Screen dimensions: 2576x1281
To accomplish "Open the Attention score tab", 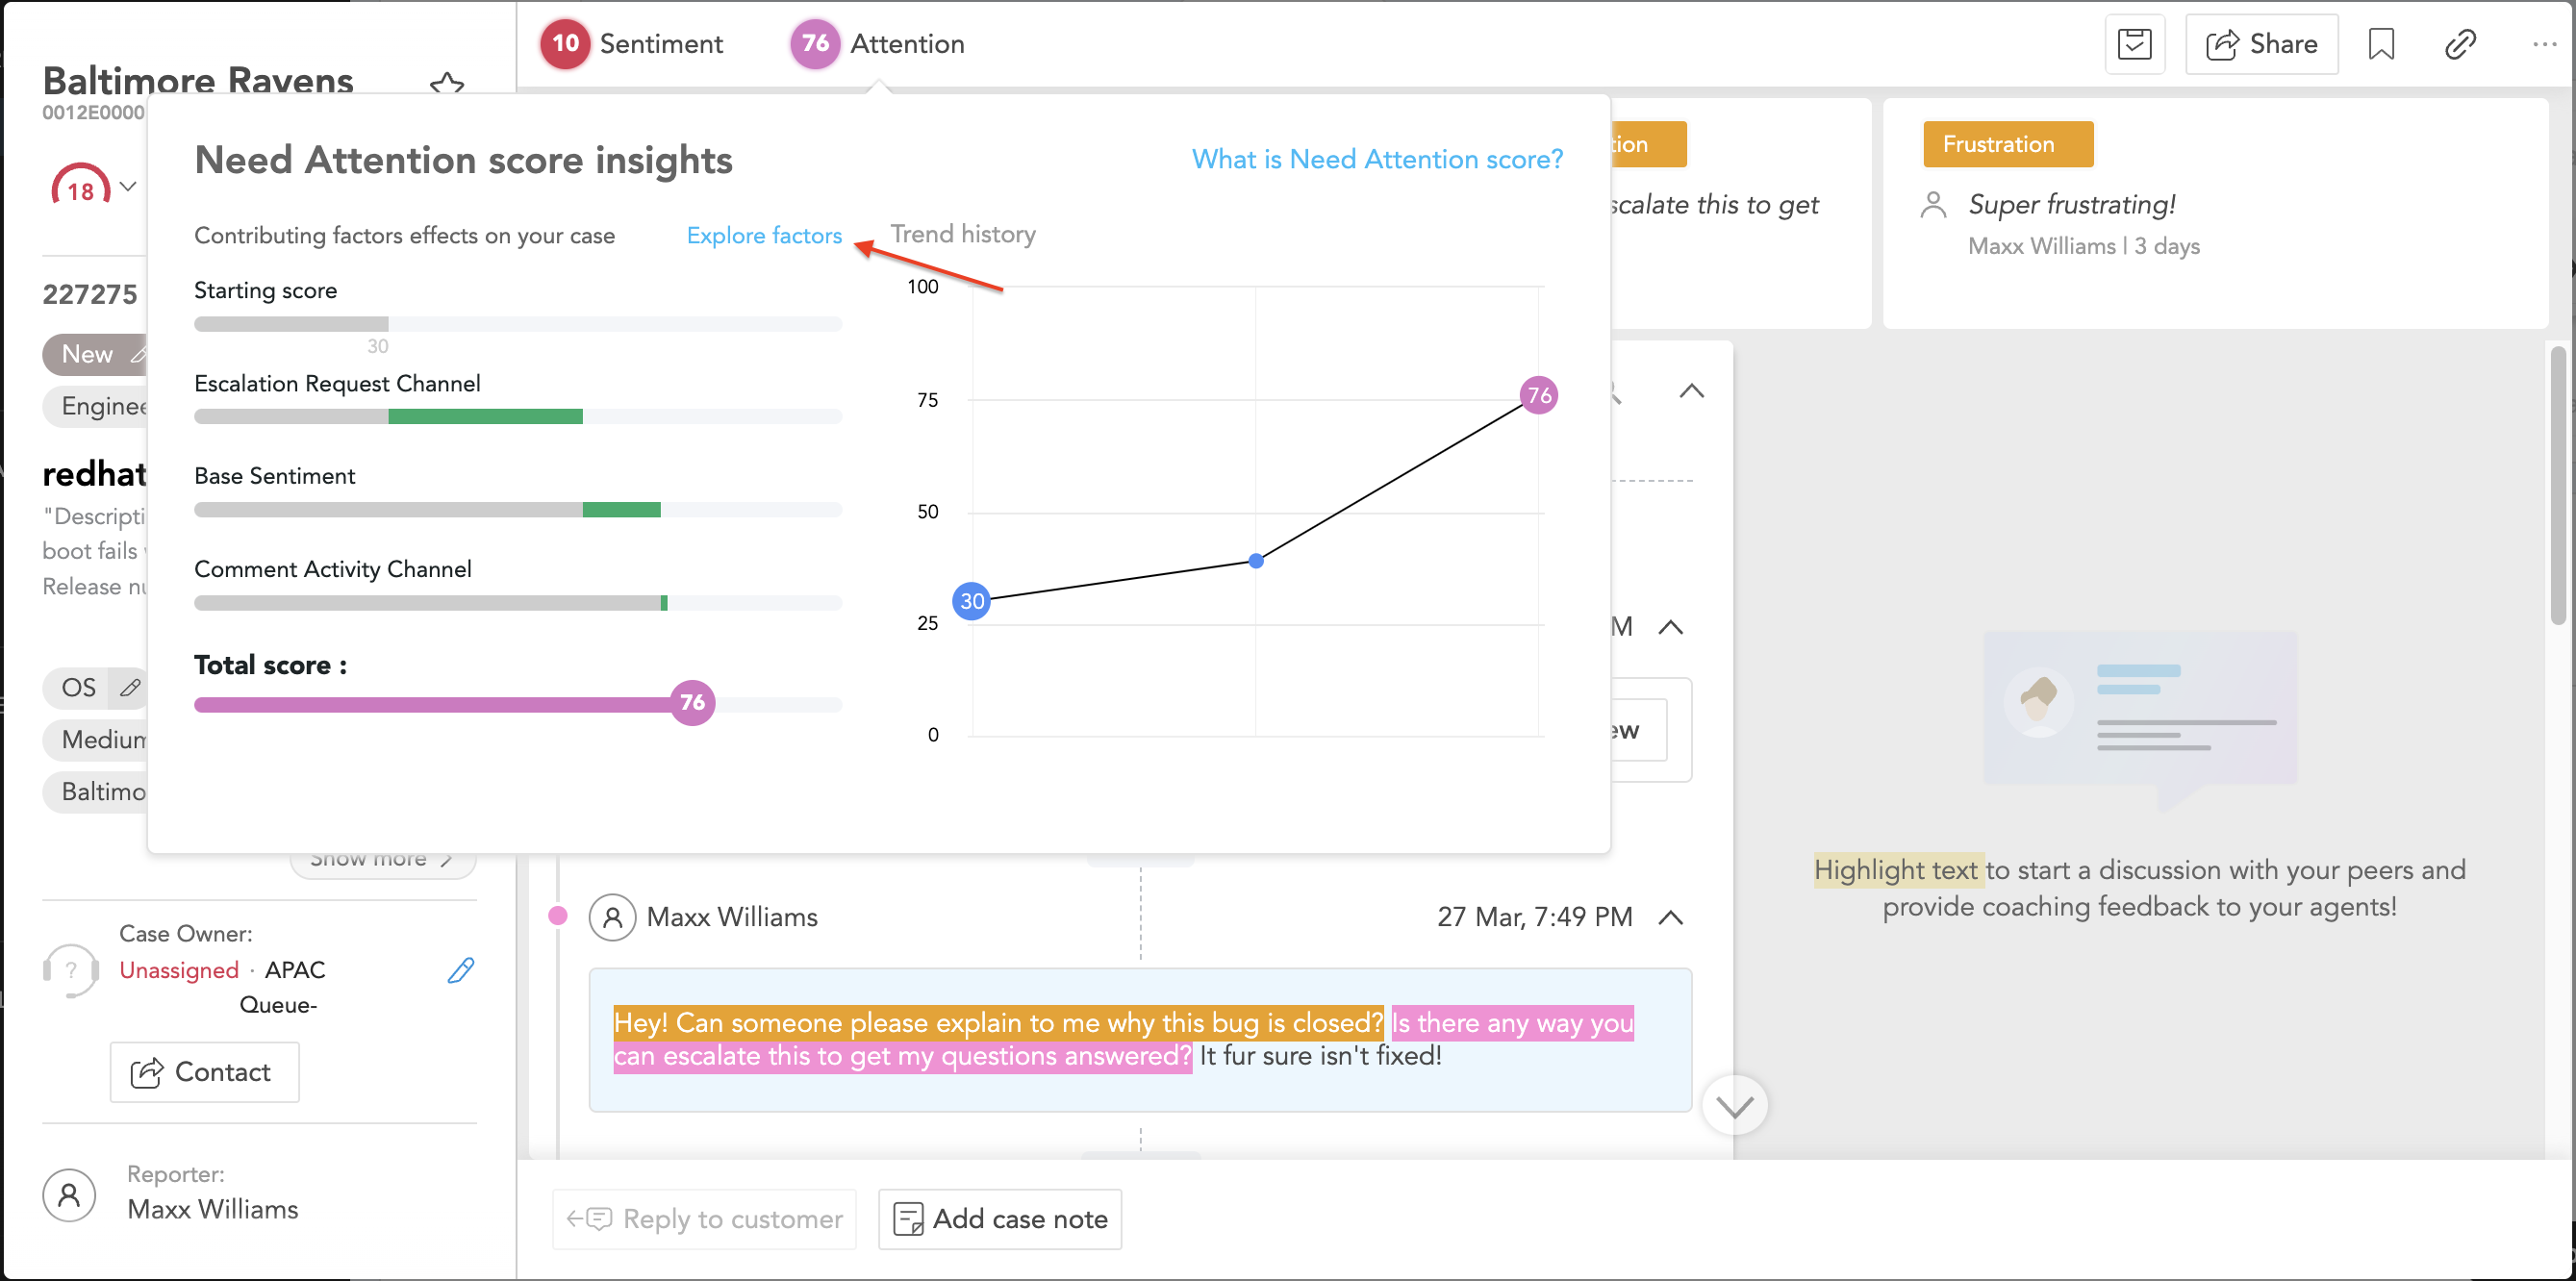I will 879,44.
